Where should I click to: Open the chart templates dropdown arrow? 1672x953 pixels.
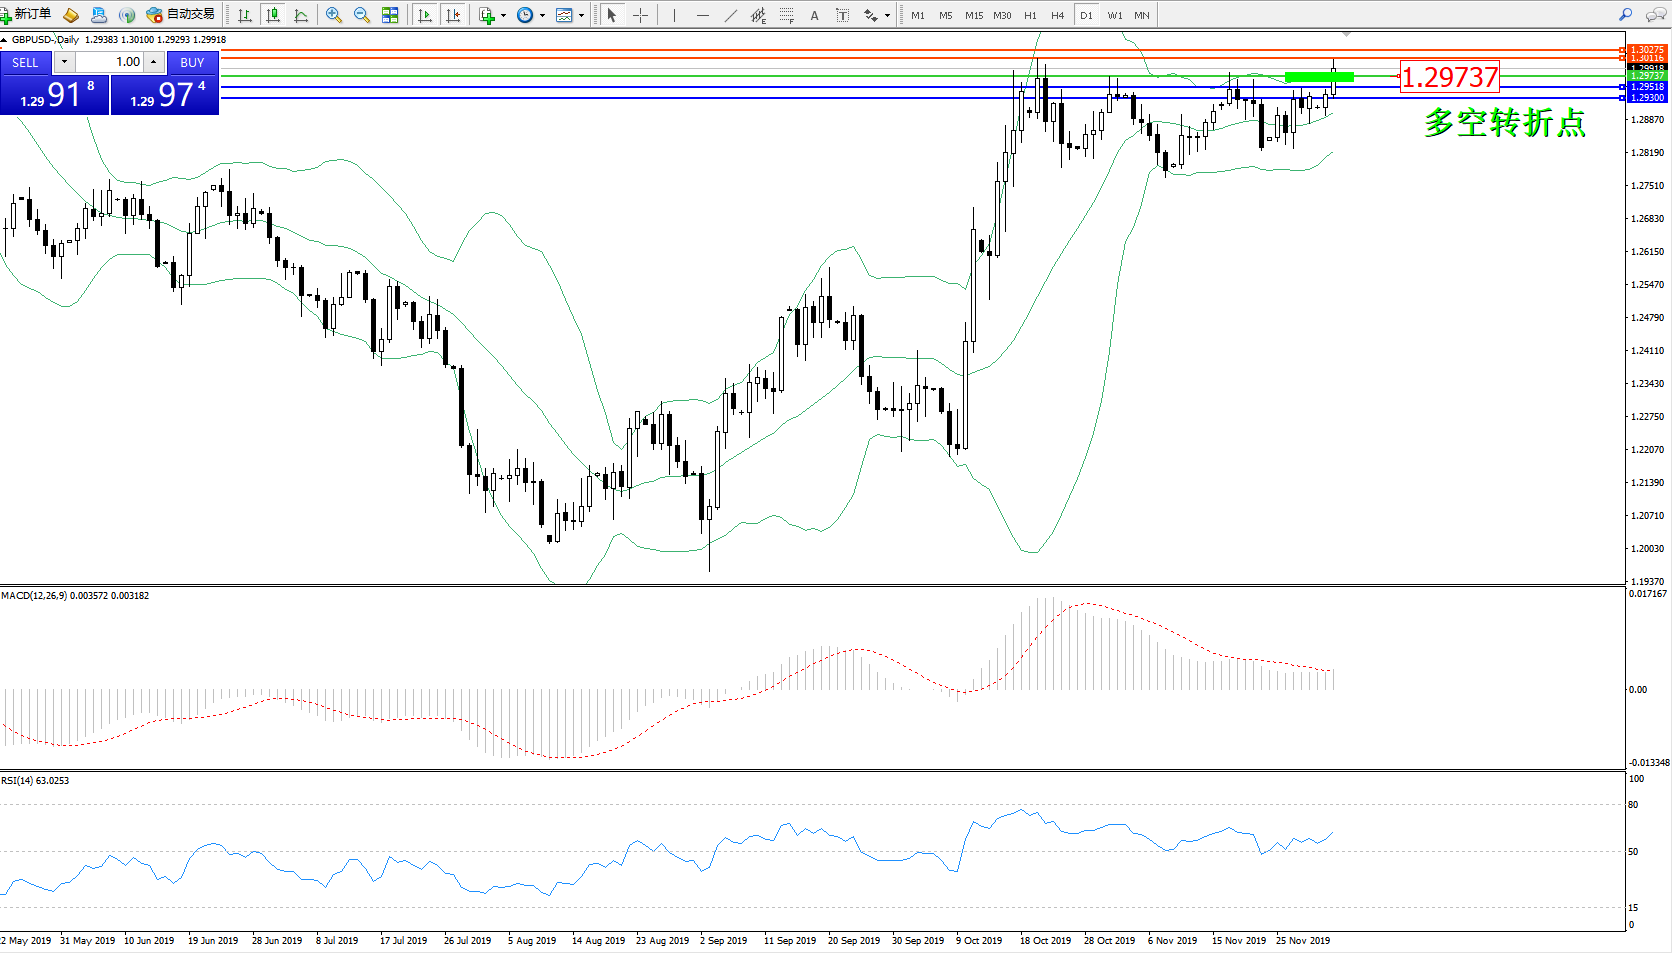[x=582, y=15]
